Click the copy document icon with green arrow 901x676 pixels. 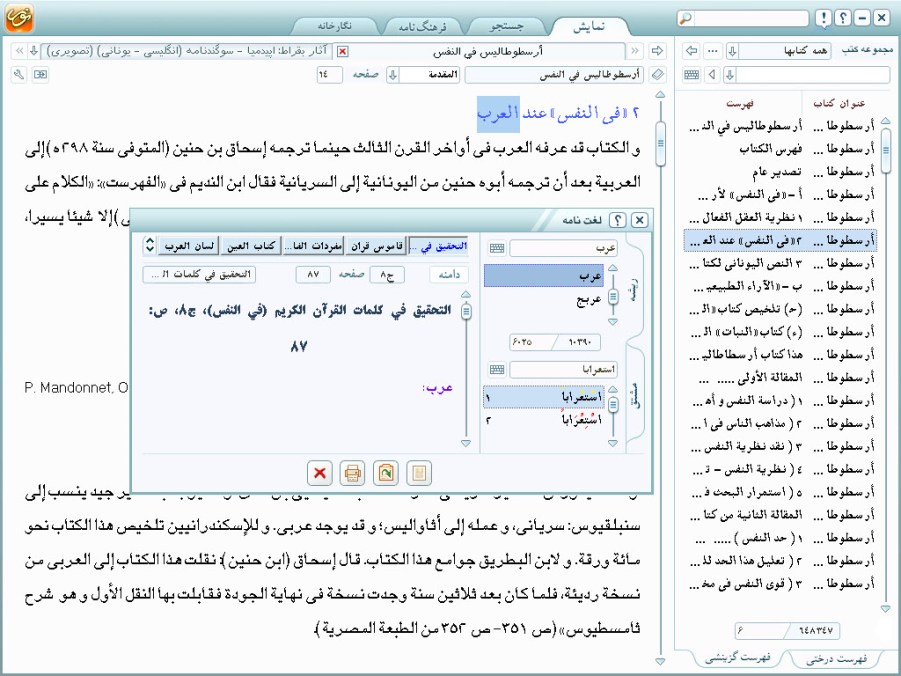(x=386, y=473)
